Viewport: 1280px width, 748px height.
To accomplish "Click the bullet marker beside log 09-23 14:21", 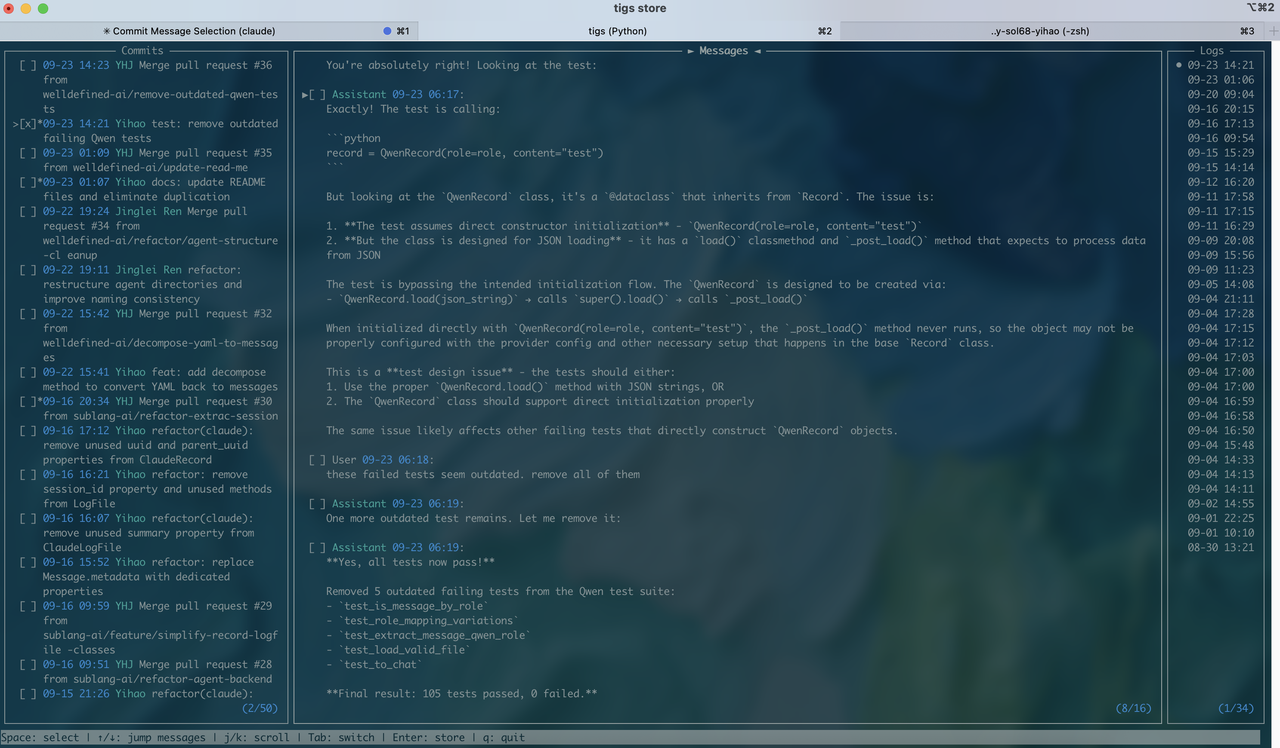I will pos(1179,65).
